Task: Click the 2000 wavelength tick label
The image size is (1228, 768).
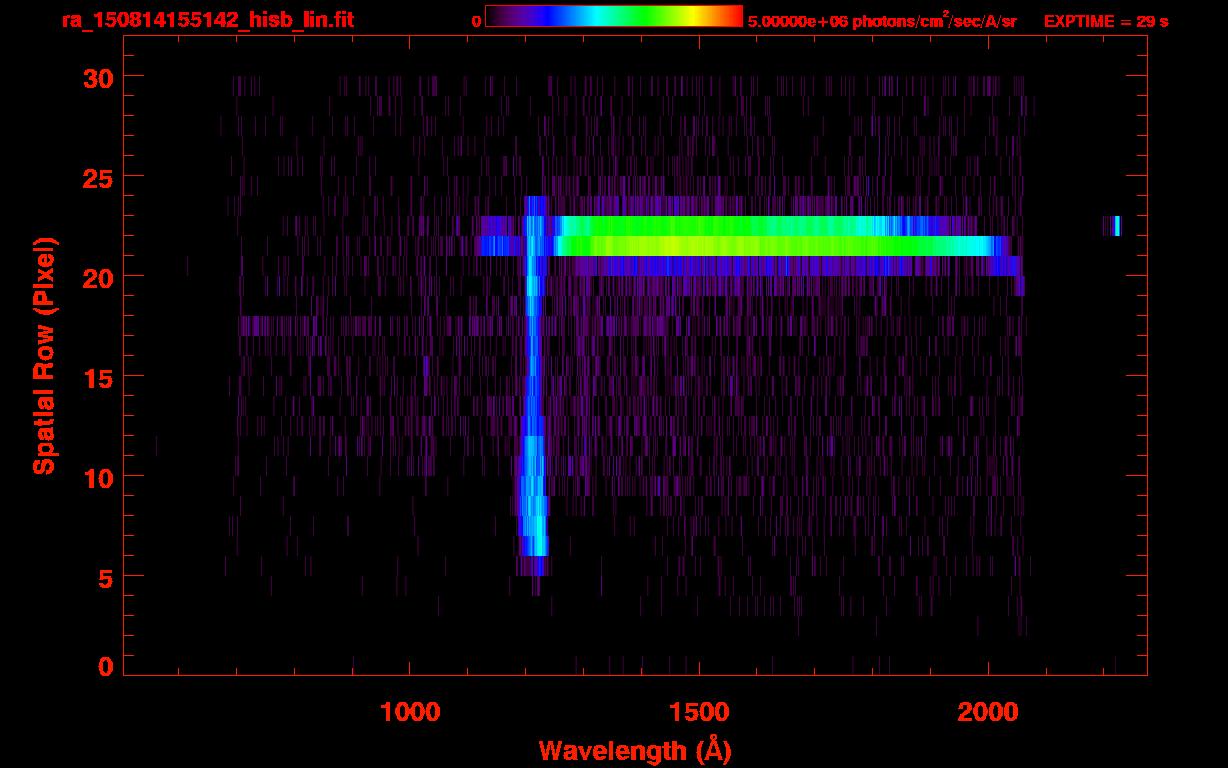Action: [x=988, y=712]
